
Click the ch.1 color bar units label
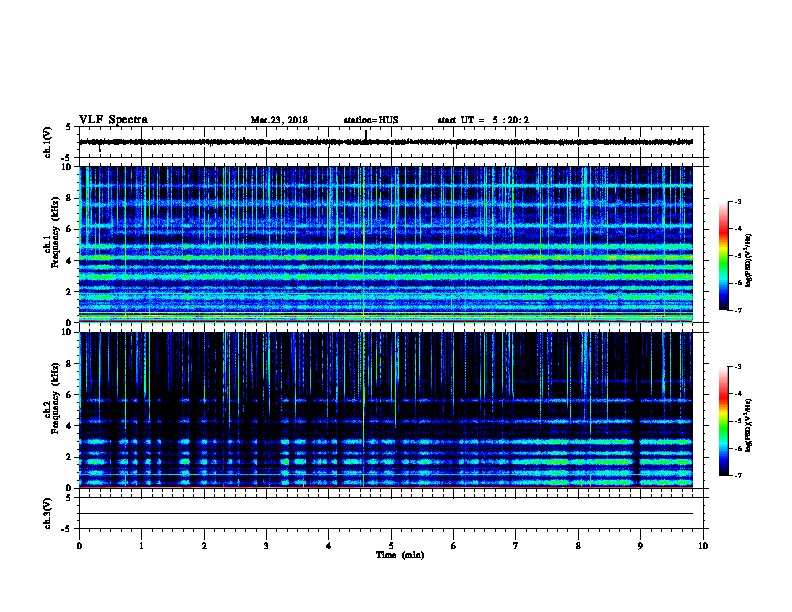coord(749,260)
